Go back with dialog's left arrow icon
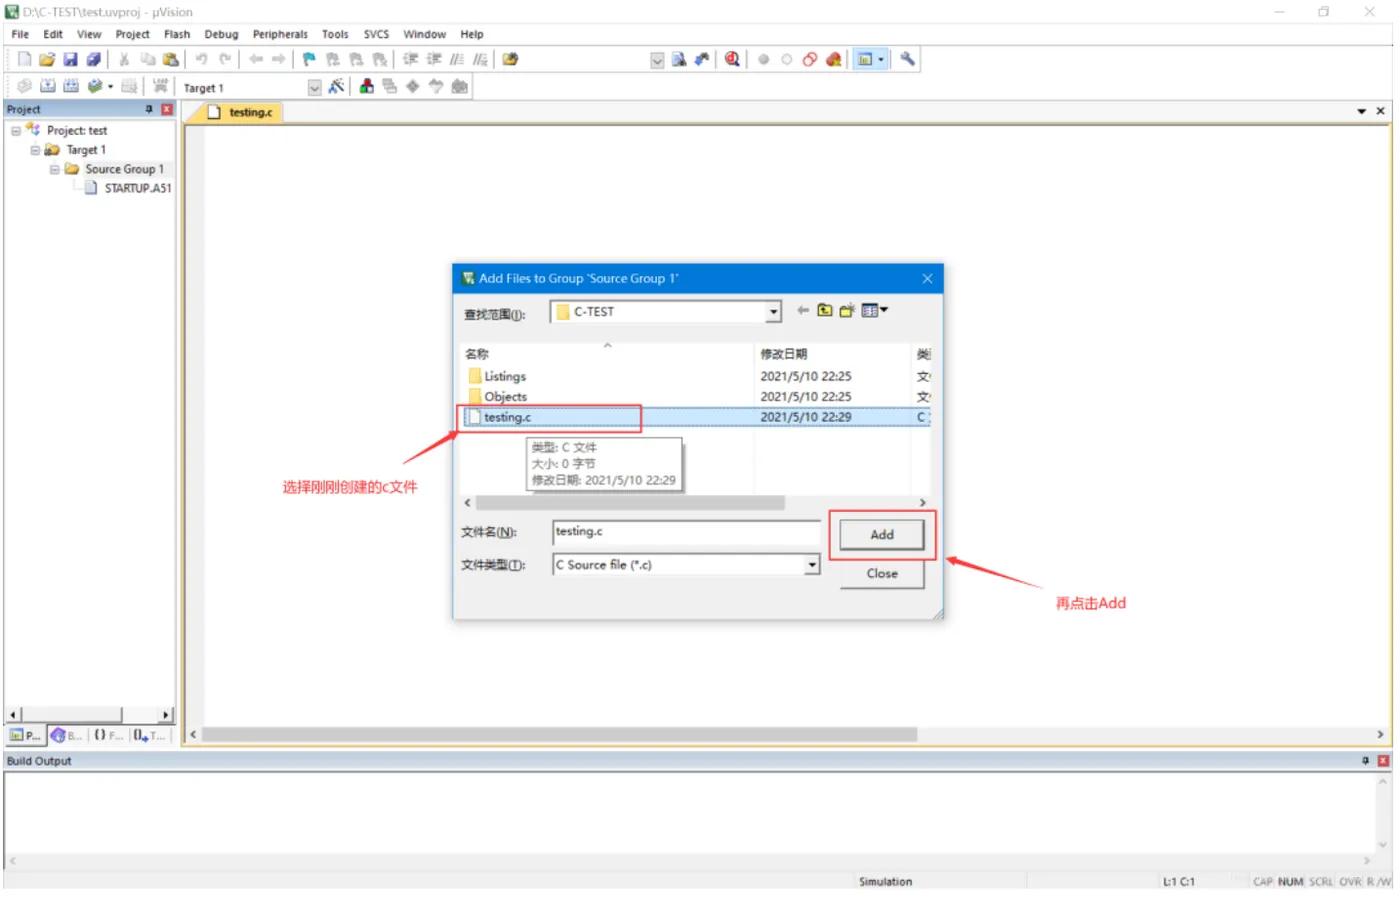 [x=802, y=311]
